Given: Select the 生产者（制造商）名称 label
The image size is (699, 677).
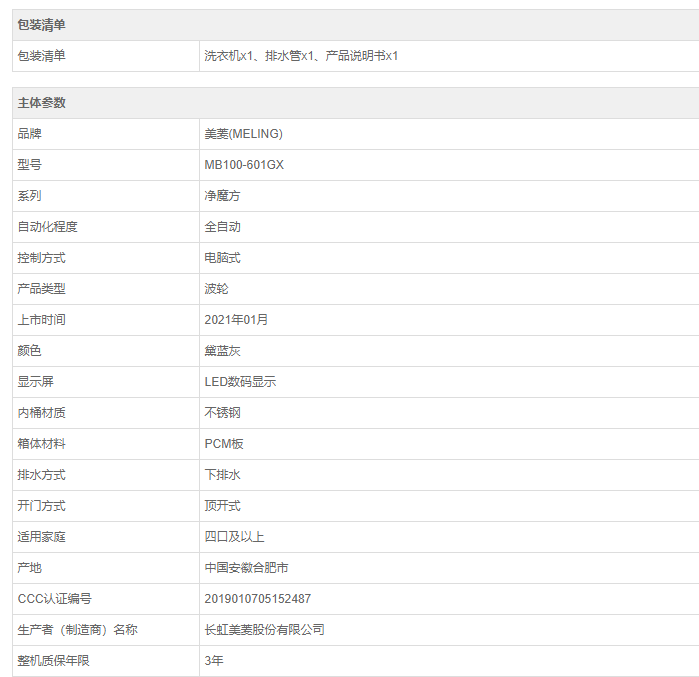Looking at the screenshot, I should click(x=78, y=630).
